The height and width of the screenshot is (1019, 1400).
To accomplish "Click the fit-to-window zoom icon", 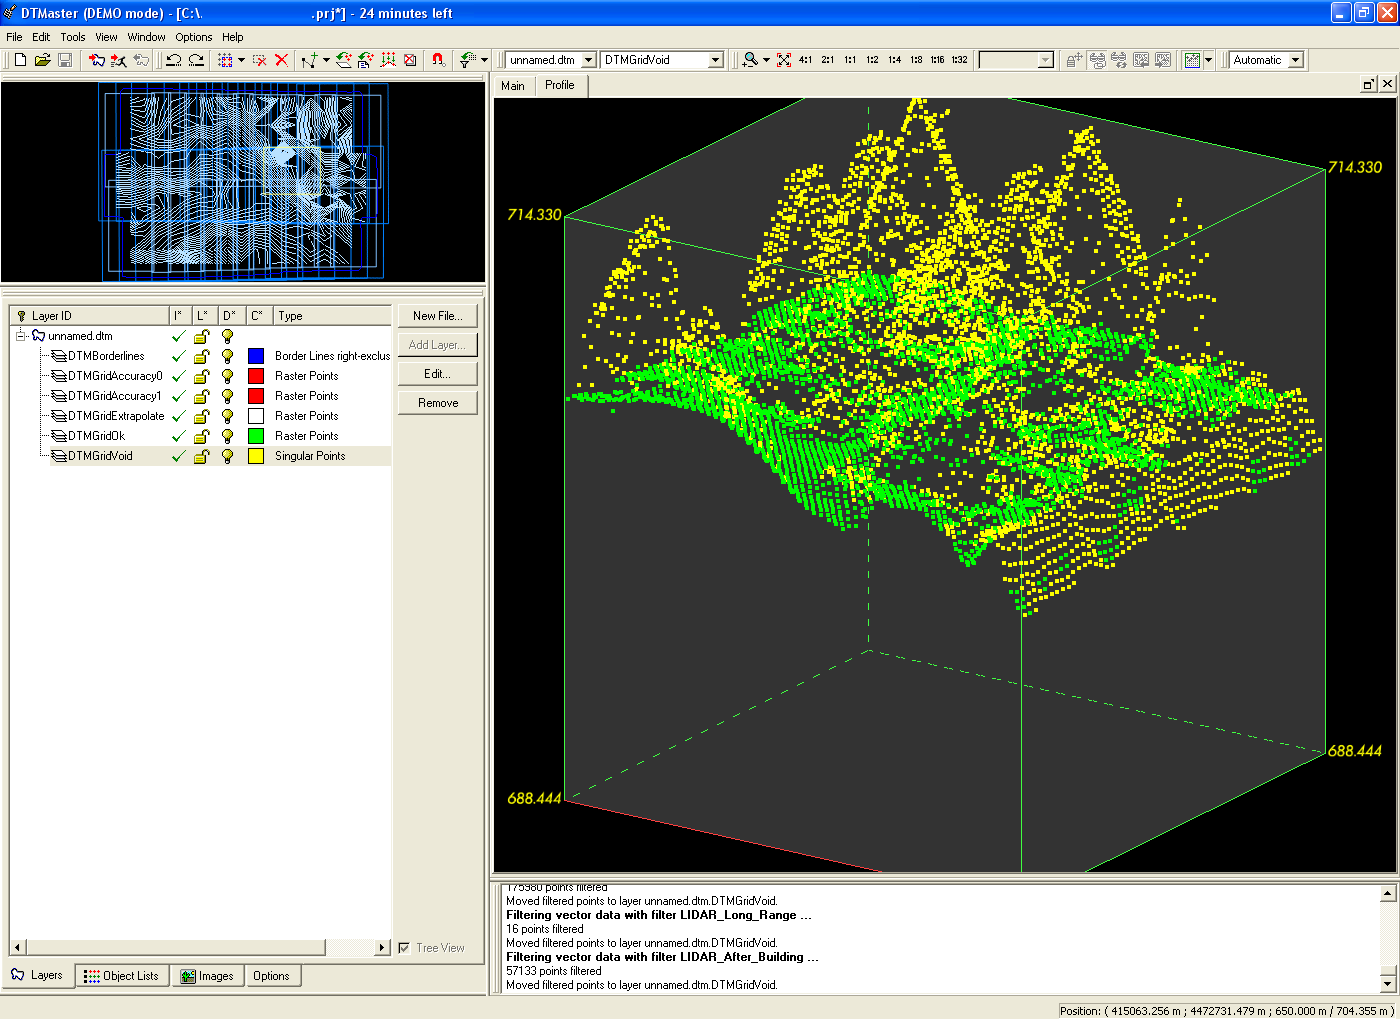I will [x=784, y=60].
